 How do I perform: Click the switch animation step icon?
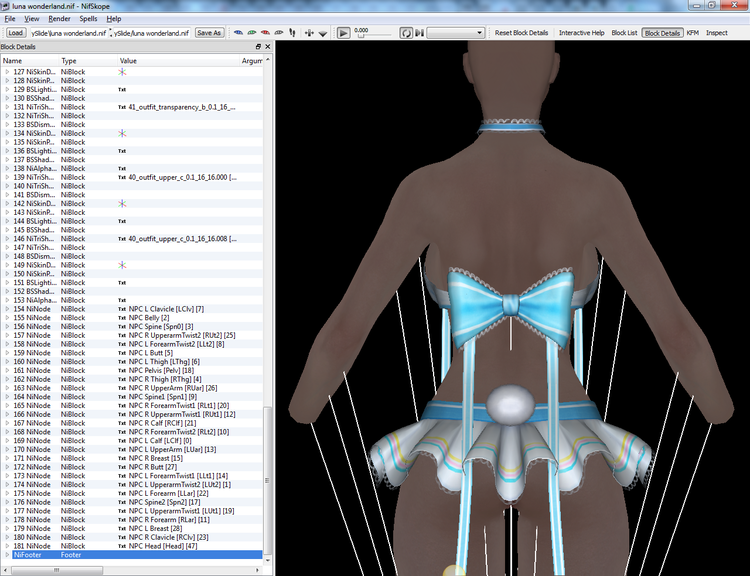point(419,33)
